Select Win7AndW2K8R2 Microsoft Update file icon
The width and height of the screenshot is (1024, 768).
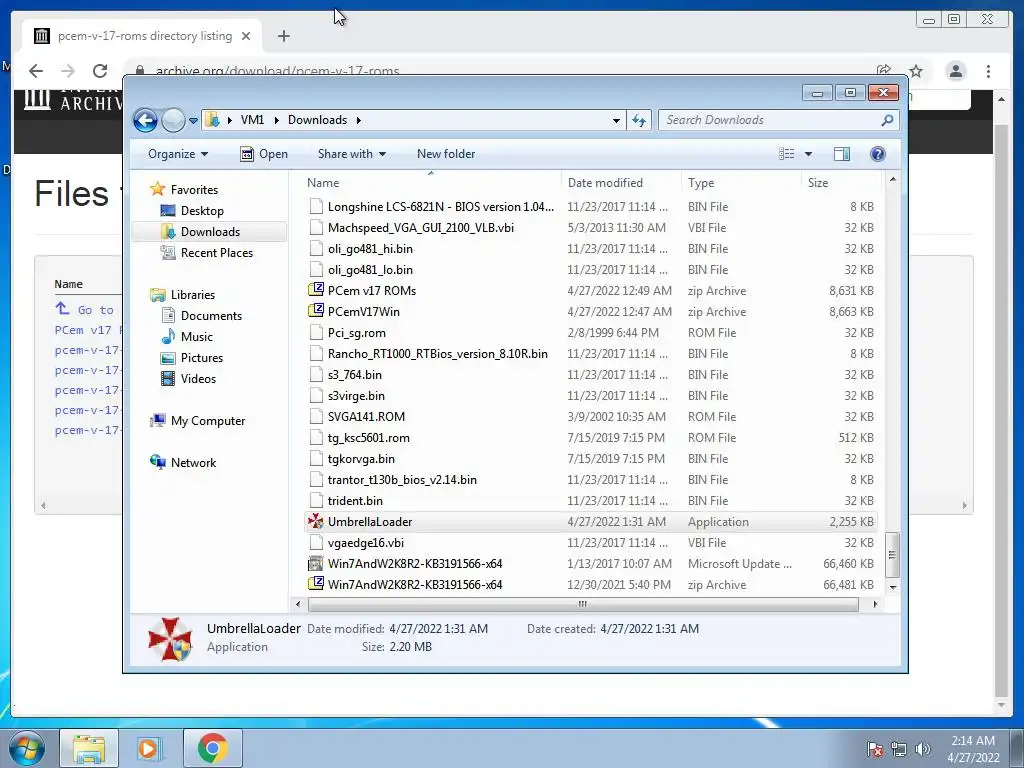point(316,563)
